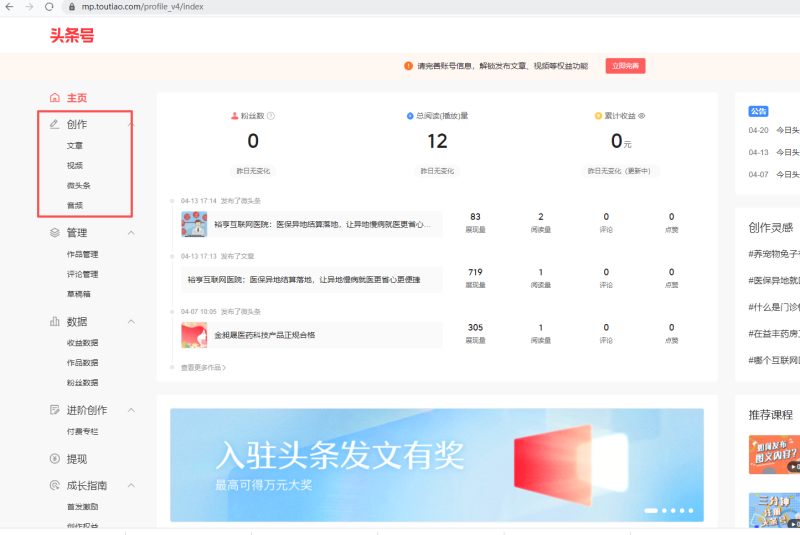
Task: Open 粉丝数据 in the sidebar
Action: 83,383
